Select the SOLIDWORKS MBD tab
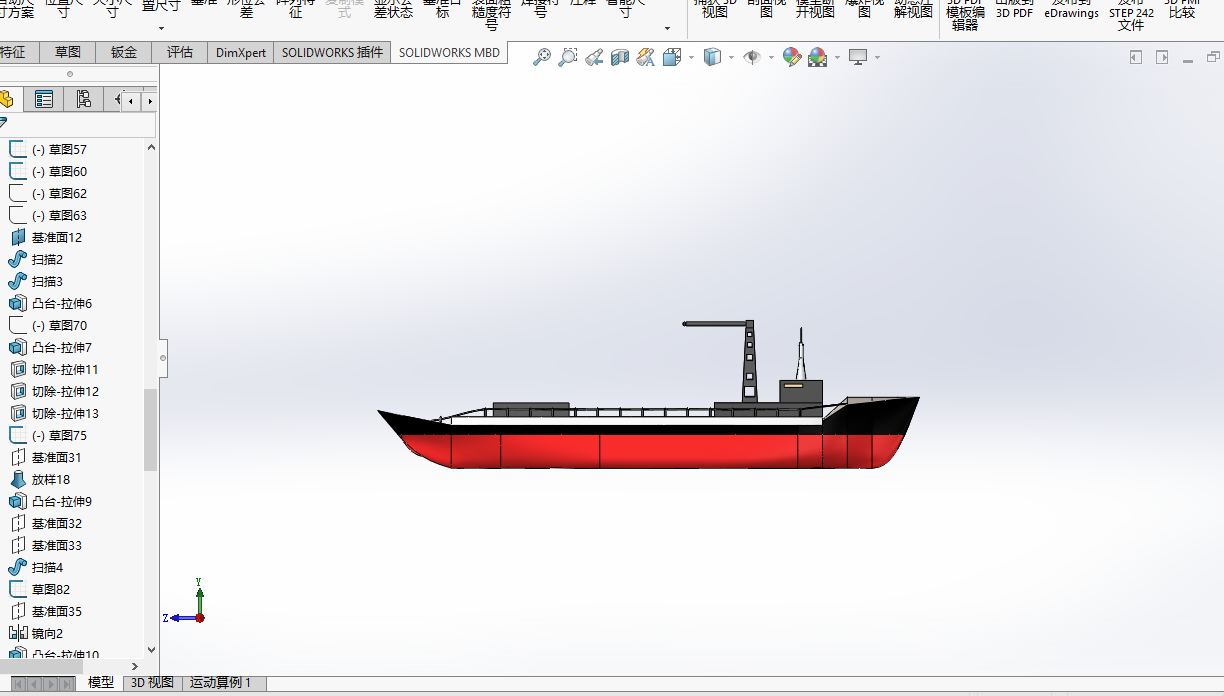This screenshot has height=696, width=1224. pos(449,52)
